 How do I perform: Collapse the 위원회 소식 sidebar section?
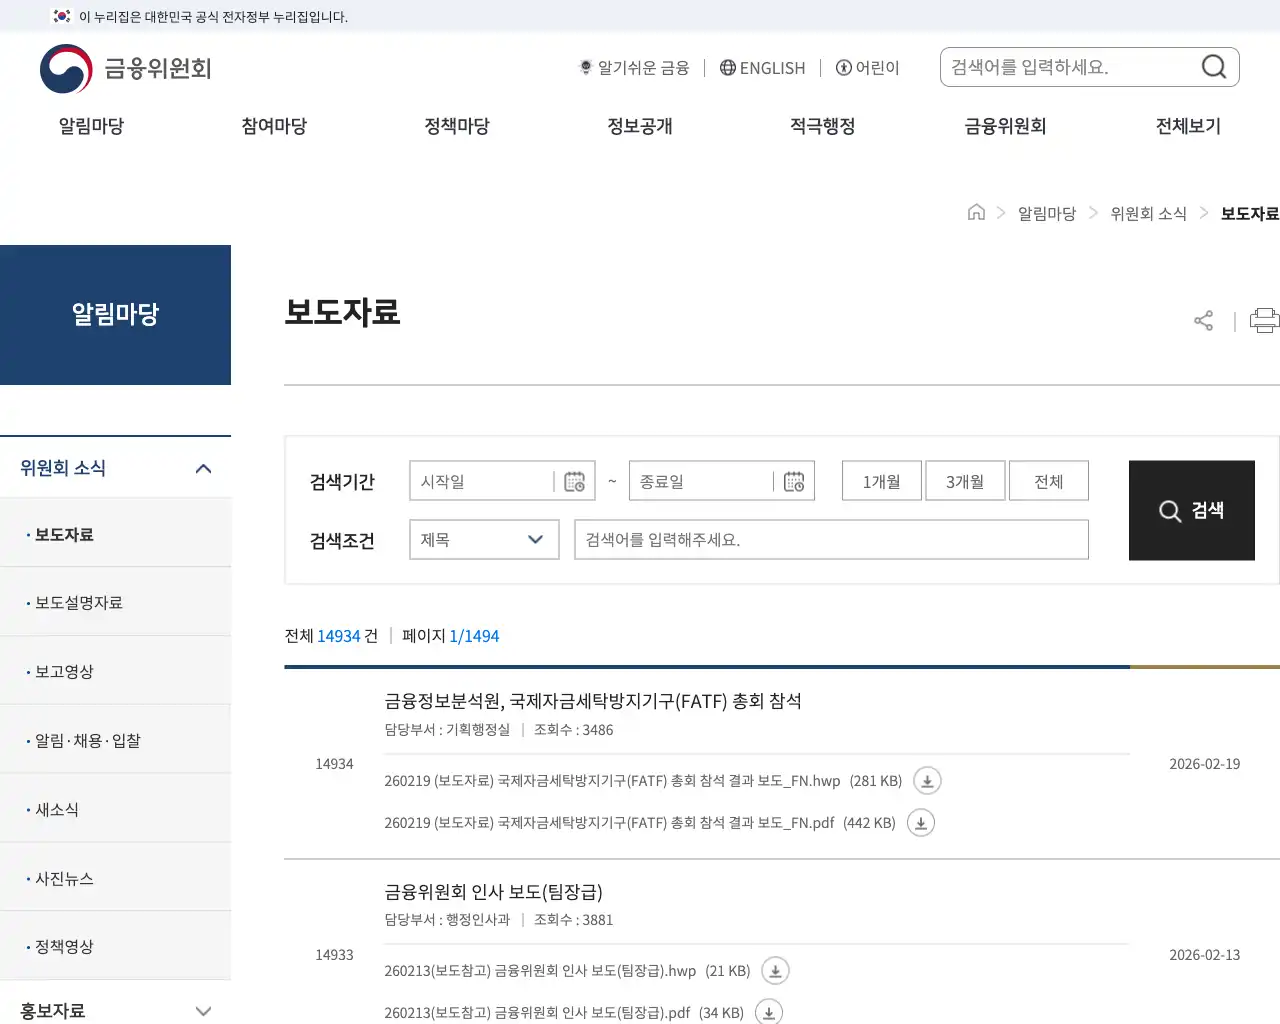click(203, 468)
